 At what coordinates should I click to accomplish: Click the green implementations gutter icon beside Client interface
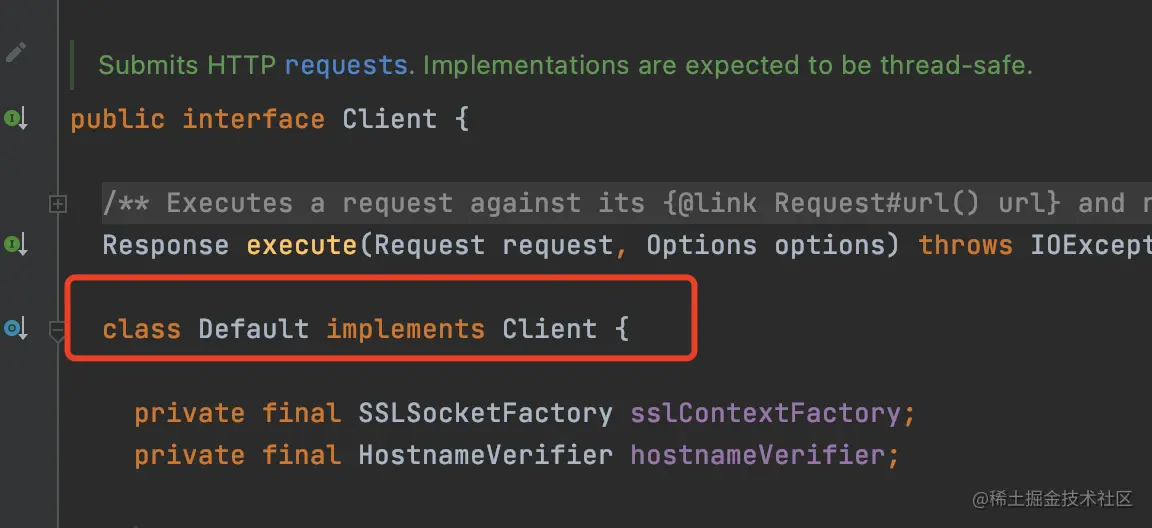[x=16, y=117]
